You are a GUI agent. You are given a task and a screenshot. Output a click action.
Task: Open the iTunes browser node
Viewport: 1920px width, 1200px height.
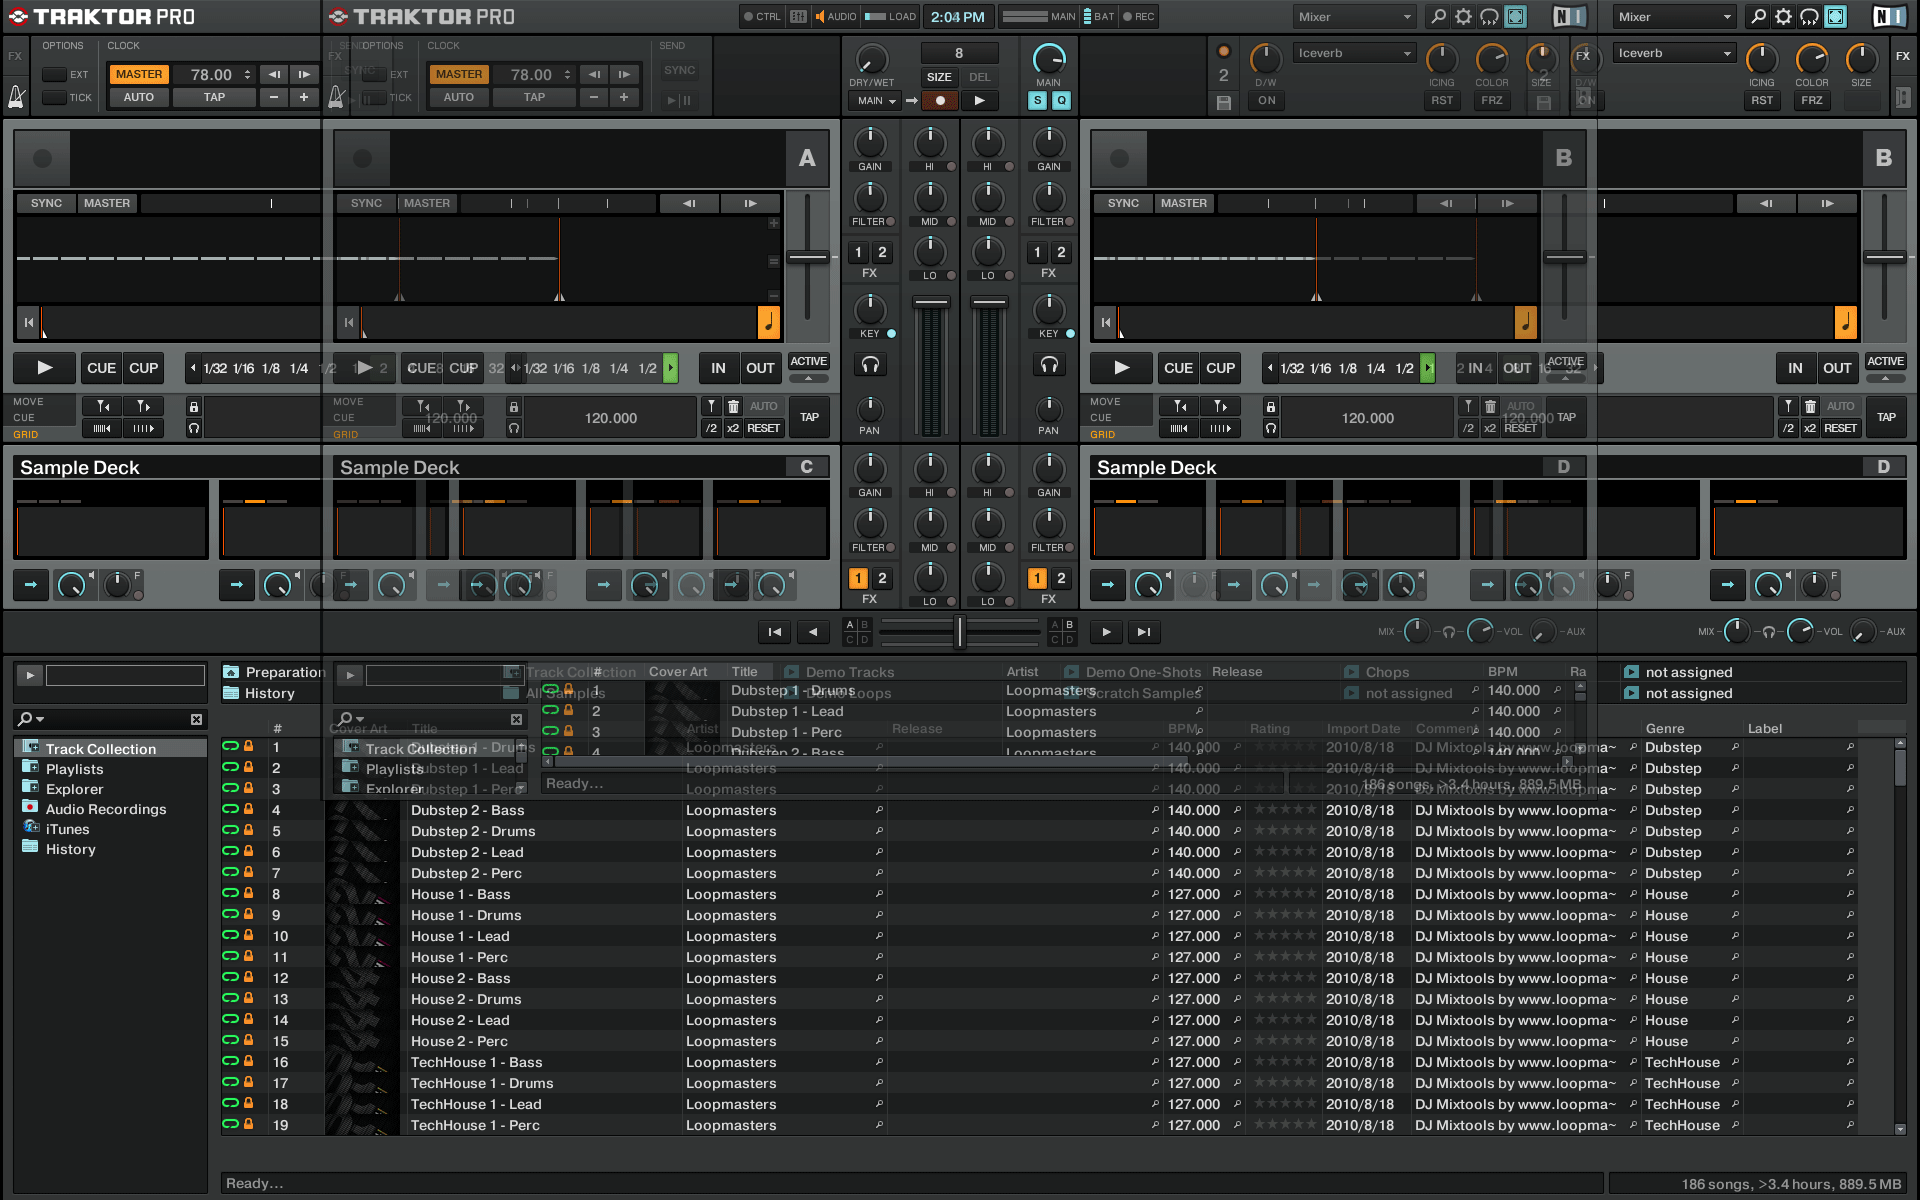point(67,829)
